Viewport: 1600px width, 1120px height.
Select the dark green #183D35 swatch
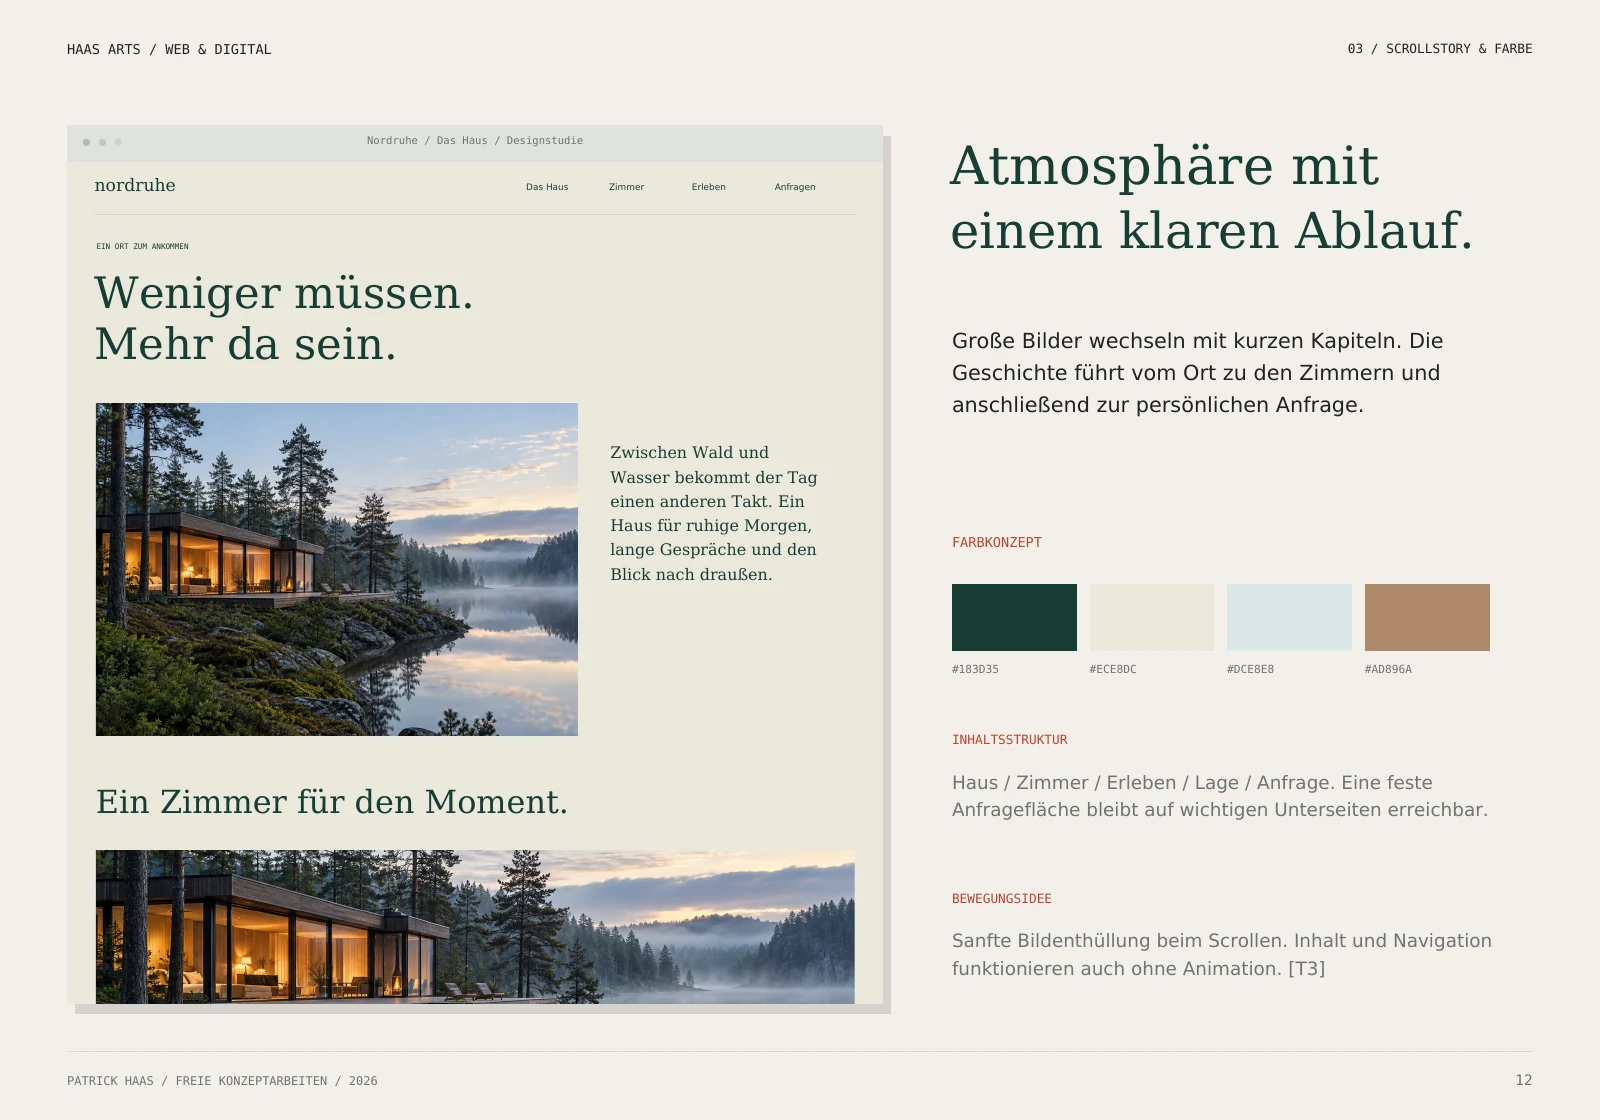[1014, 617]
